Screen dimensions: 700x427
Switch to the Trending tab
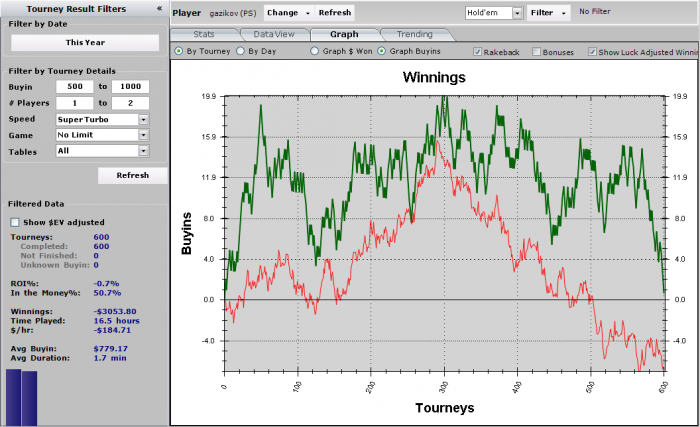tap(415, 34)
